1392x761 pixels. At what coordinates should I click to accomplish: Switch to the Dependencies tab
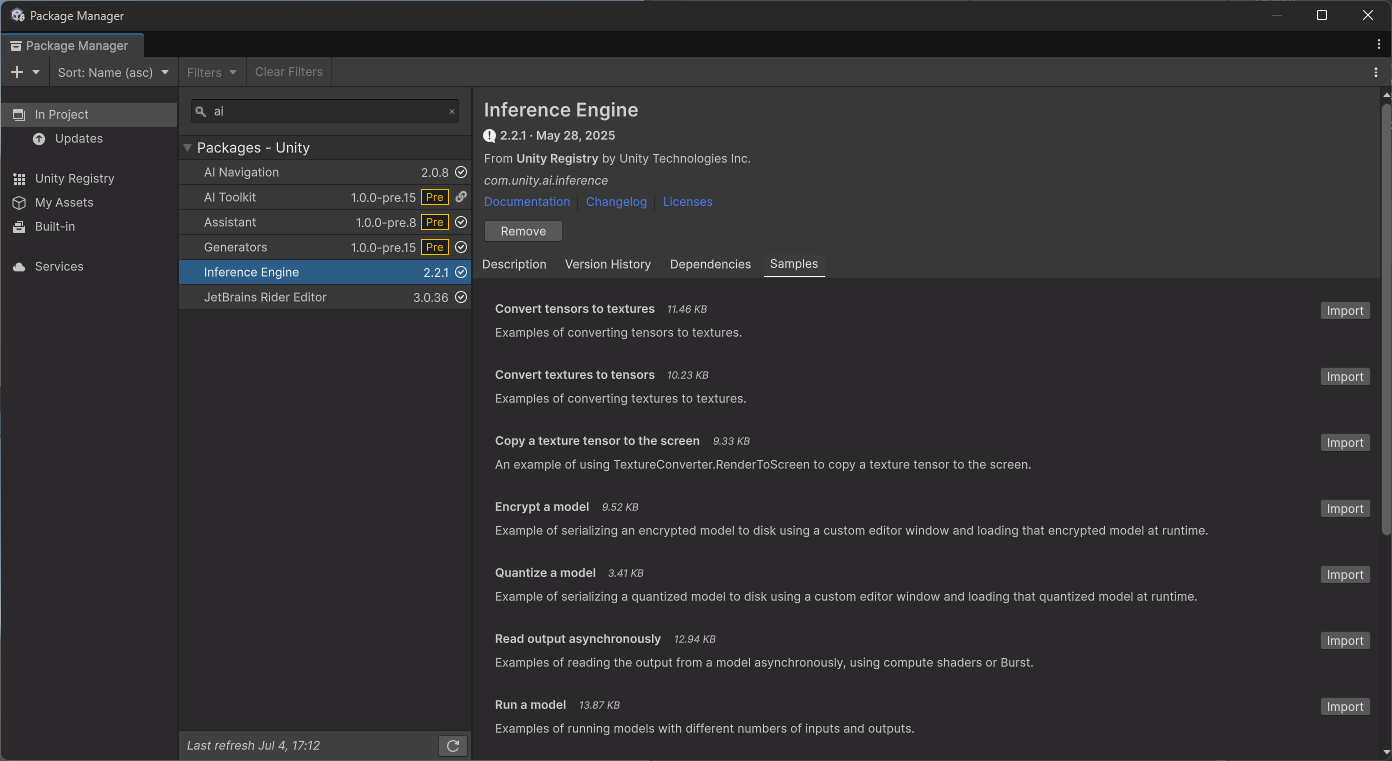point(710,264)
